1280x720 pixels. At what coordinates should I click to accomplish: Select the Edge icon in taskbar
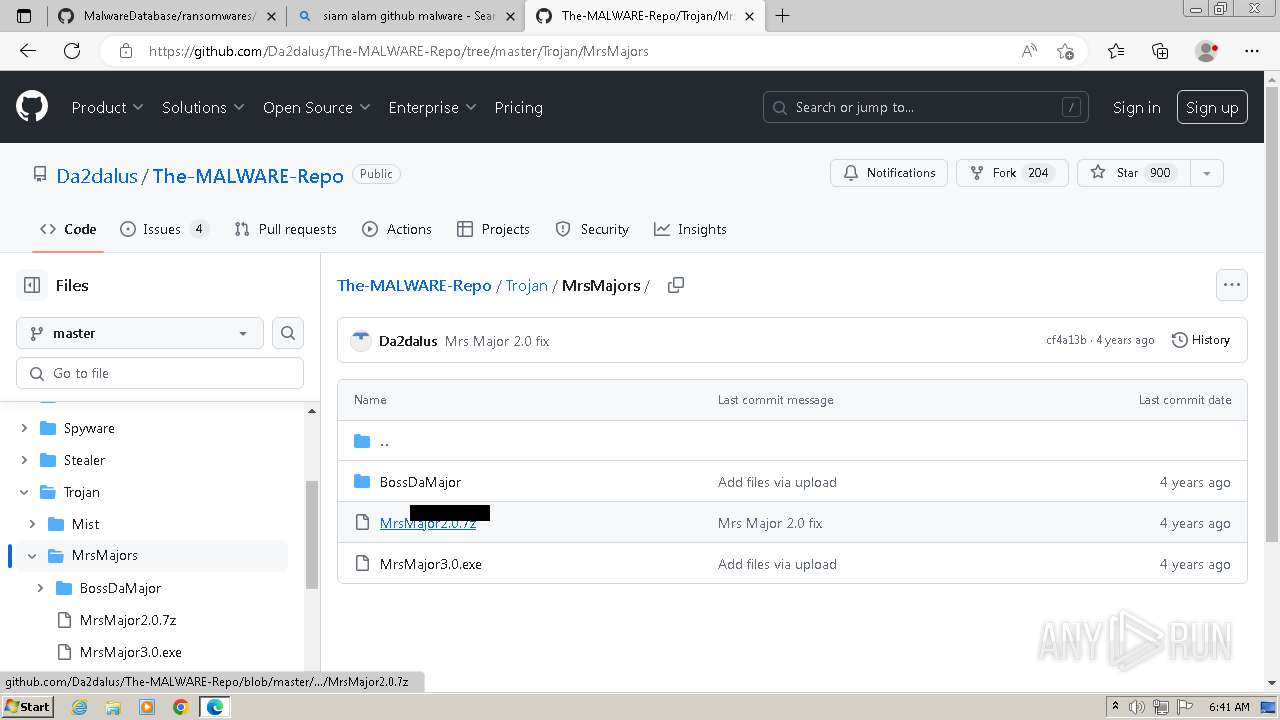coord(215,706)
